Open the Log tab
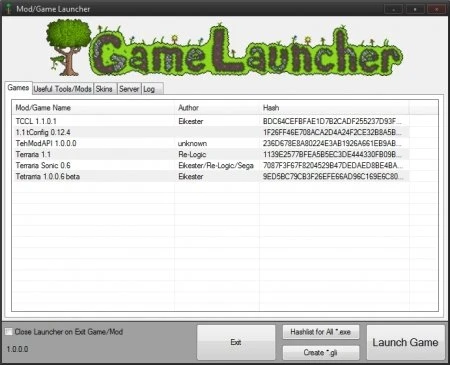 click(x=152, y=89)
